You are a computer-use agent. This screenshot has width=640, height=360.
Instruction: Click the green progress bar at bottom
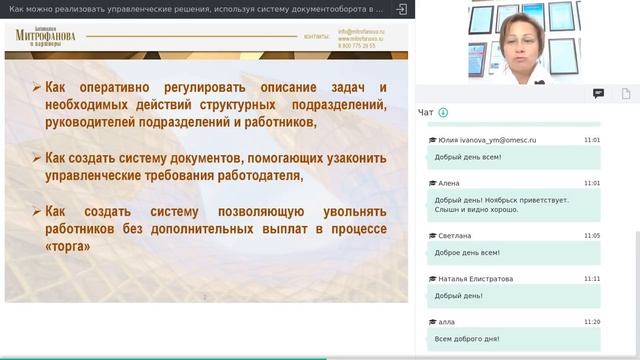click(163, 359)
